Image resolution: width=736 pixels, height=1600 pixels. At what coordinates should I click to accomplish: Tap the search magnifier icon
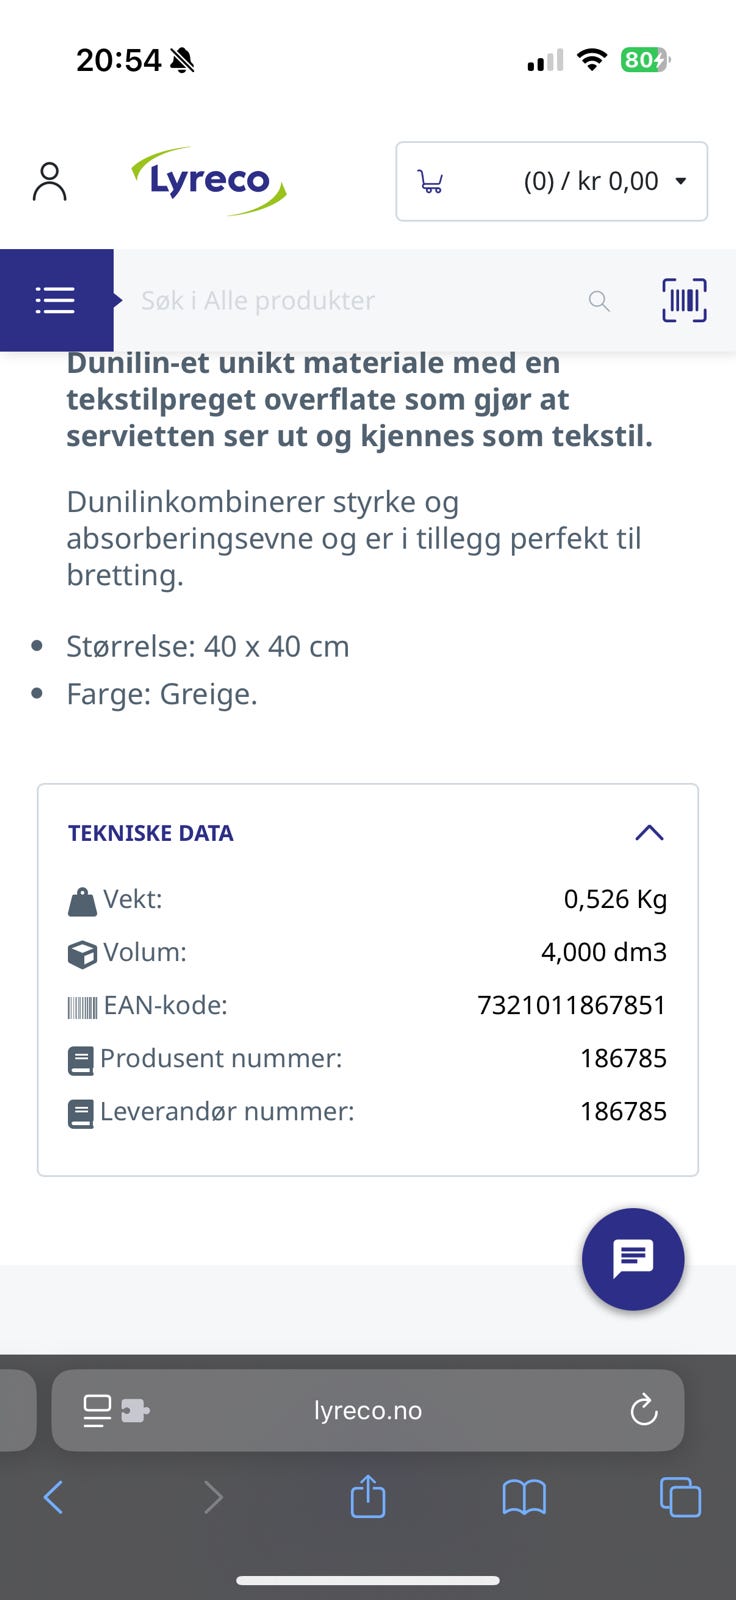coord(599,301)
